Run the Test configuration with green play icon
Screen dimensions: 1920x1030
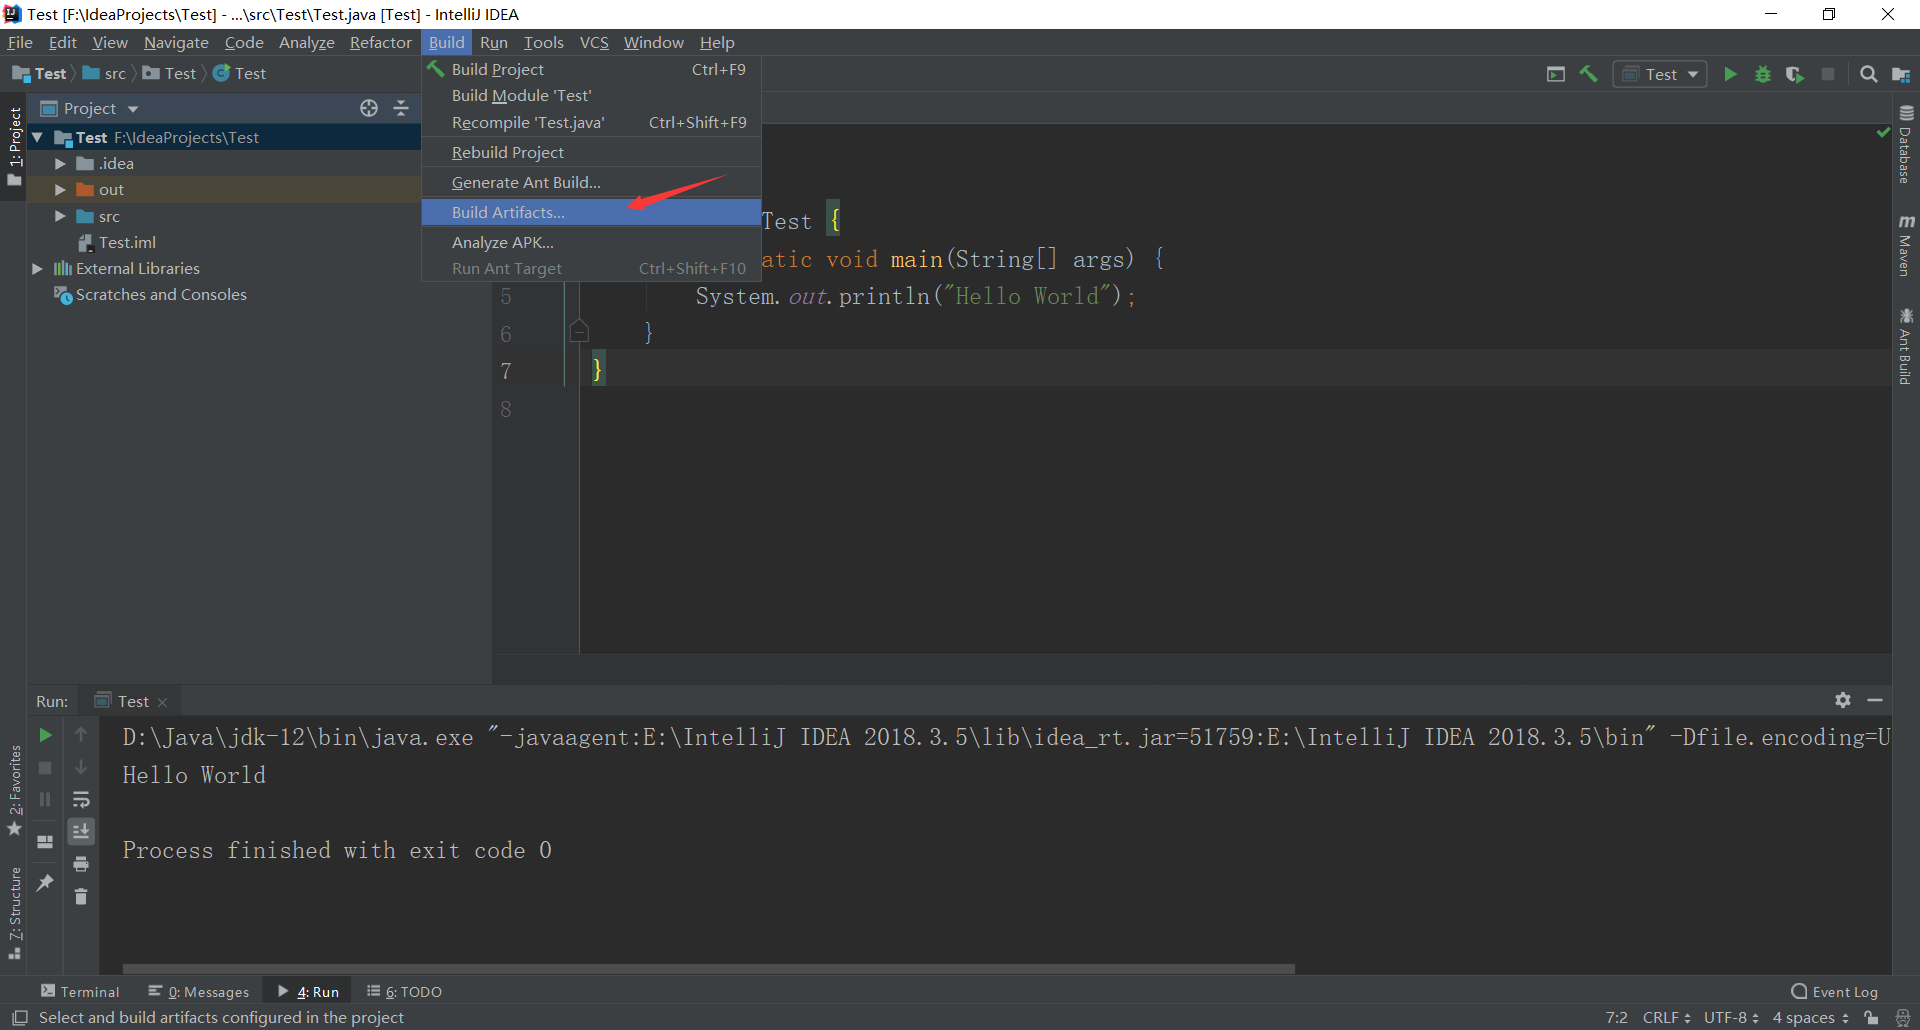tap(1730, 74)
